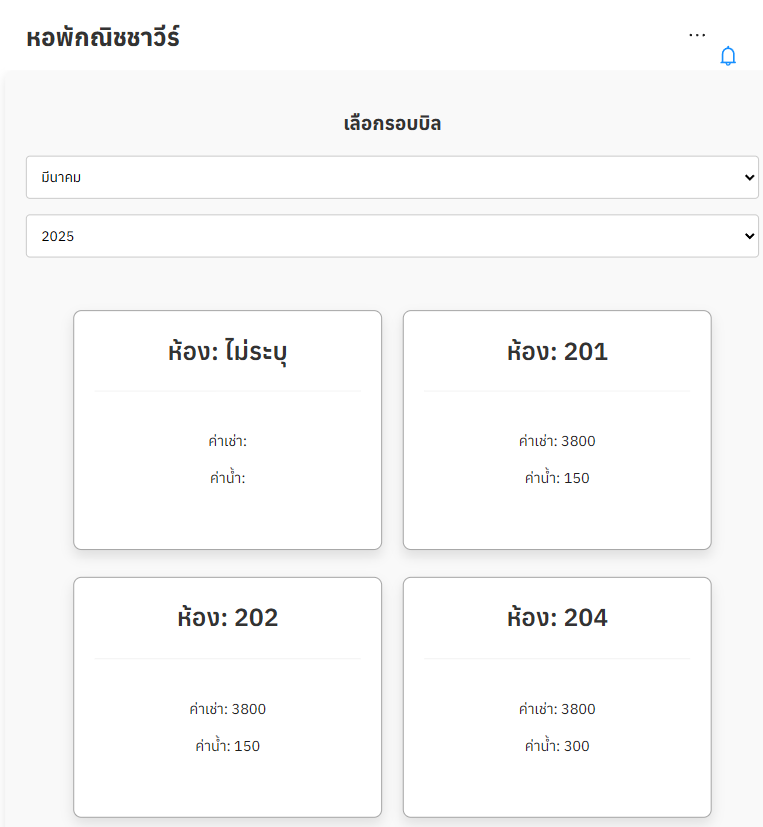Open the three-dot more options menu

pos(697,35)
